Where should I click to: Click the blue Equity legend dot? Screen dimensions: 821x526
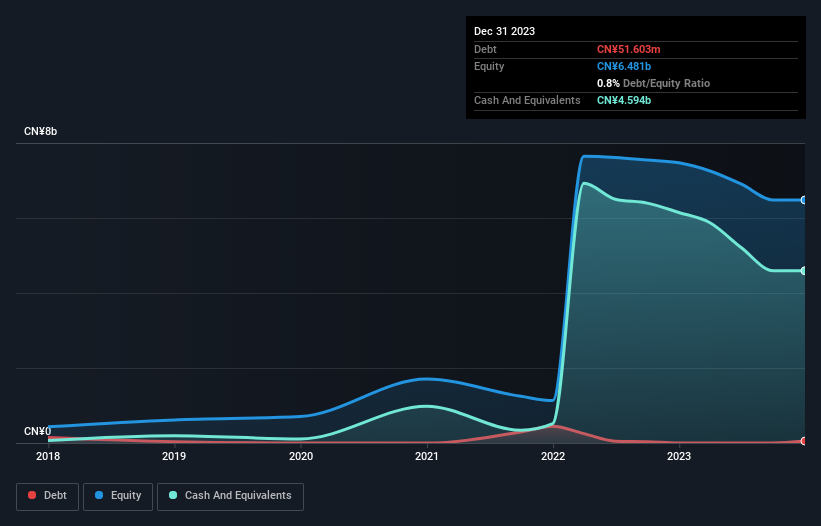click(x=99, y=495)
